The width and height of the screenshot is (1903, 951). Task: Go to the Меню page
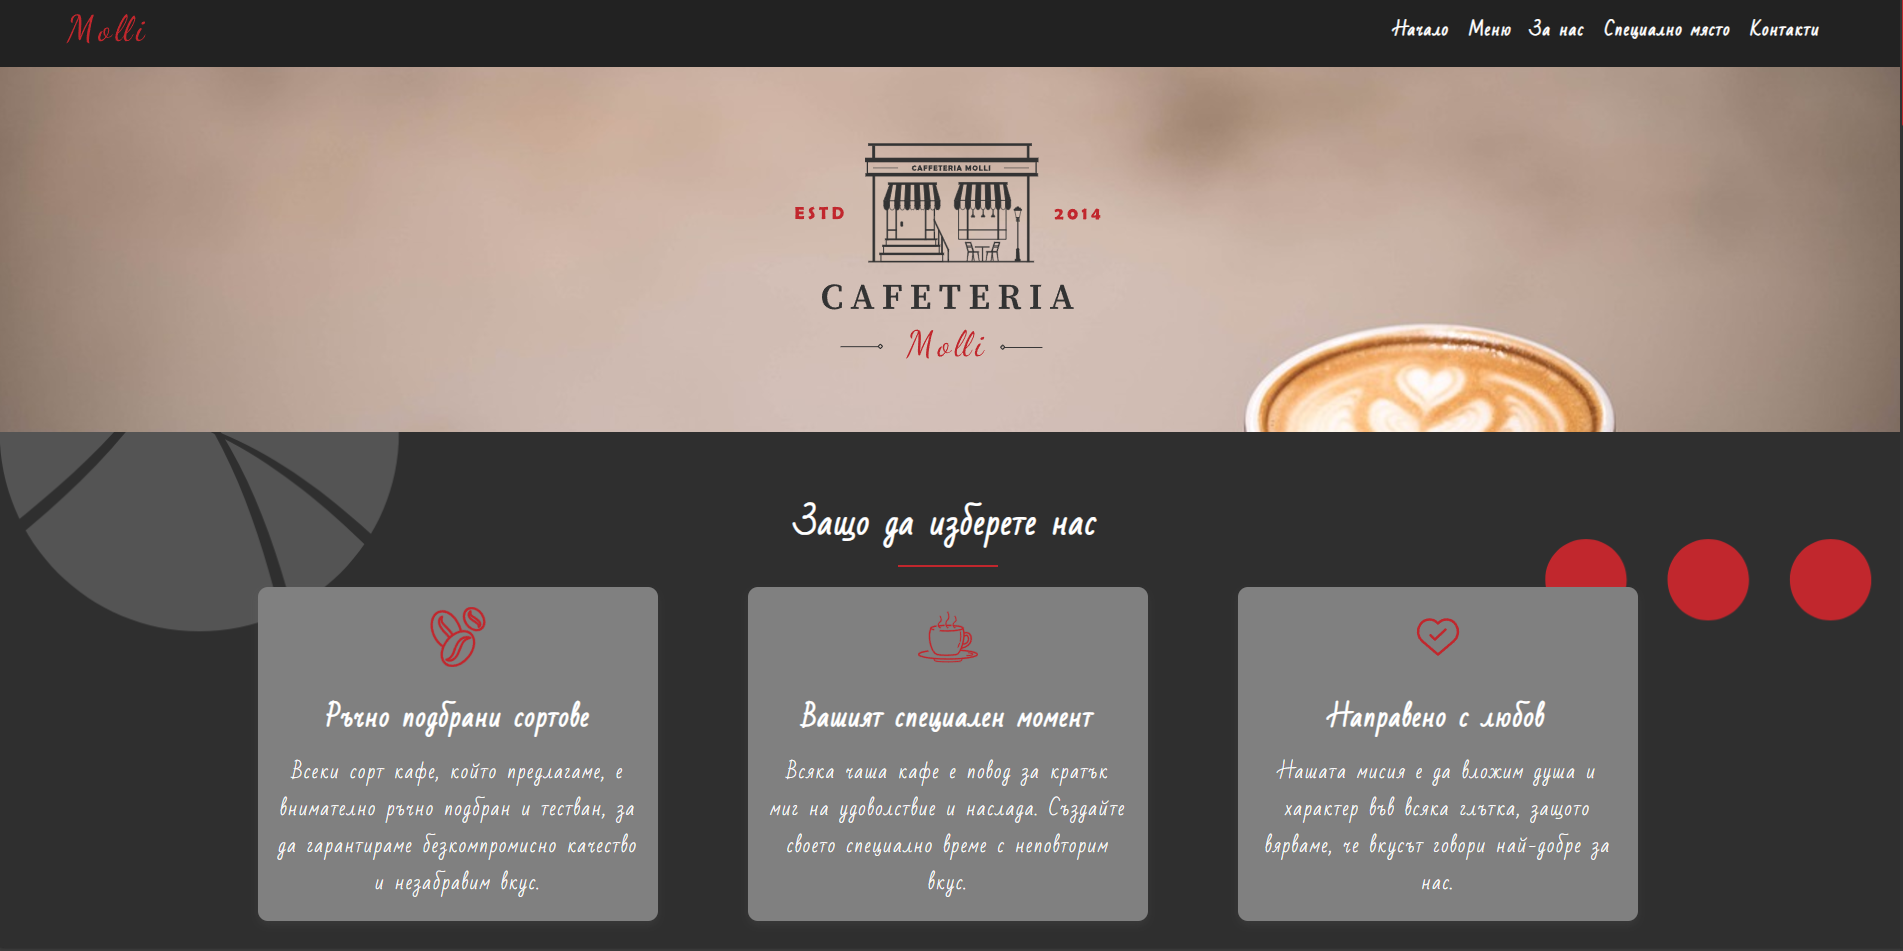coord(1490,29)
